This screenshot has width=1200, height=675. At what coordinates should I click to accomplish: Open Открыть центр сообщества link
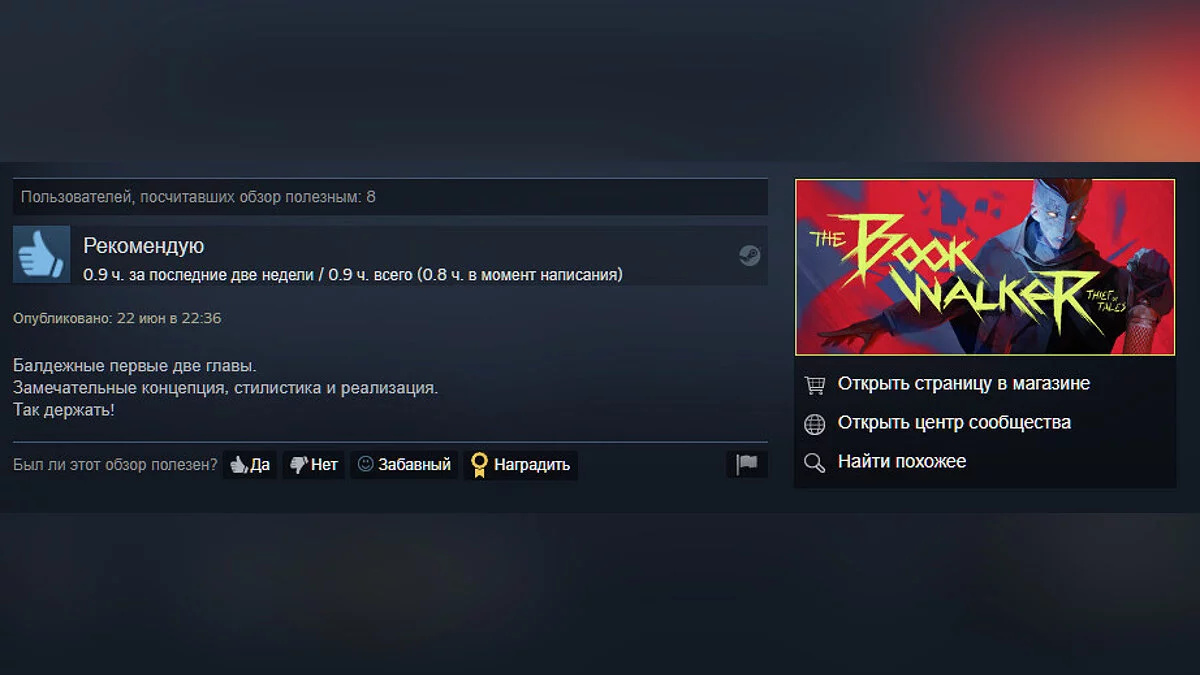coord(954,423)
